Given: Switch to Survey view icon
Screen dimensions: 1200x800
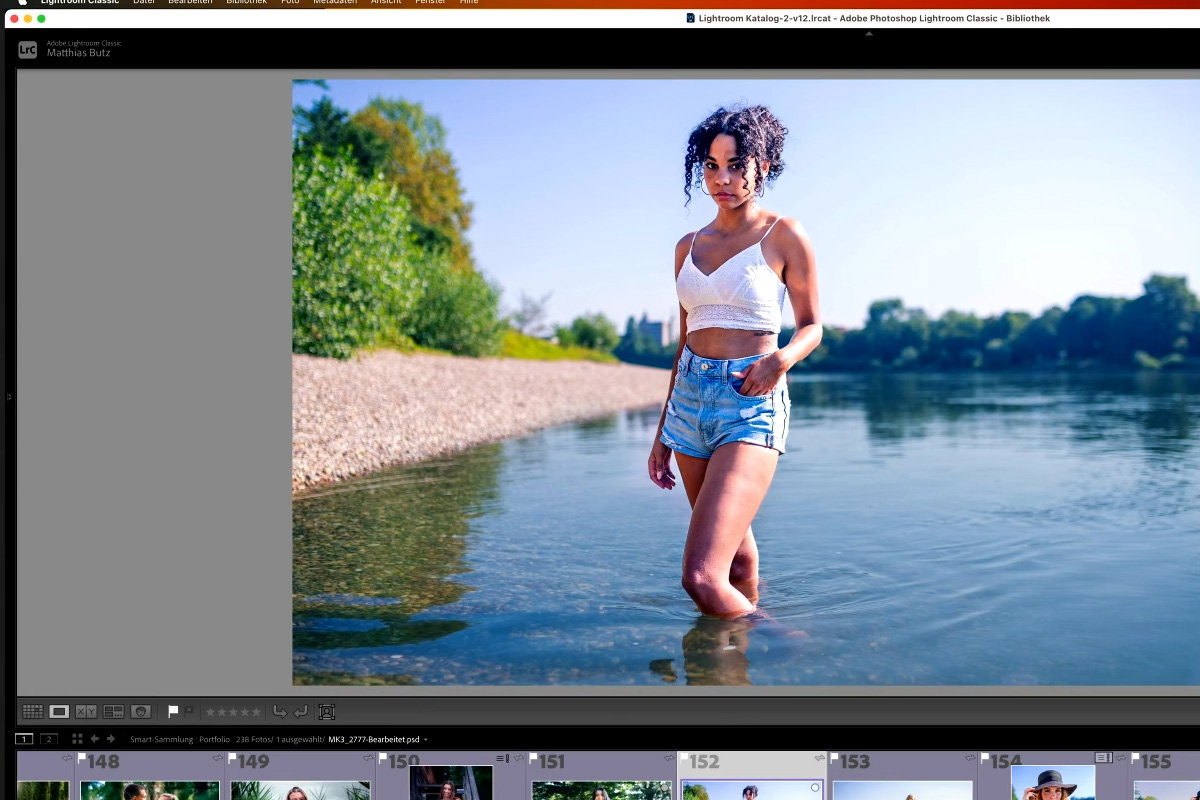Looking at the screenshot, I should (x=113, y=712).
